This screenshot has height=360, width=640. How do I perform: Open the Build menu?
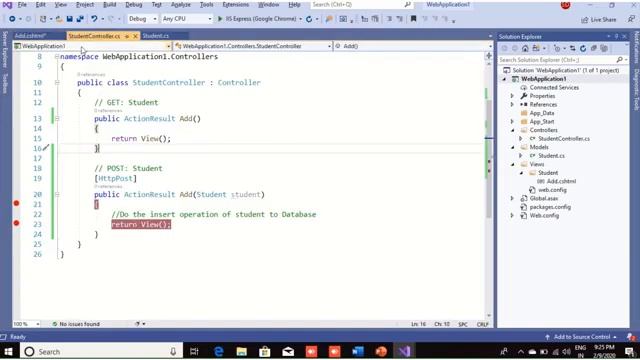click(x=109, y=4)
